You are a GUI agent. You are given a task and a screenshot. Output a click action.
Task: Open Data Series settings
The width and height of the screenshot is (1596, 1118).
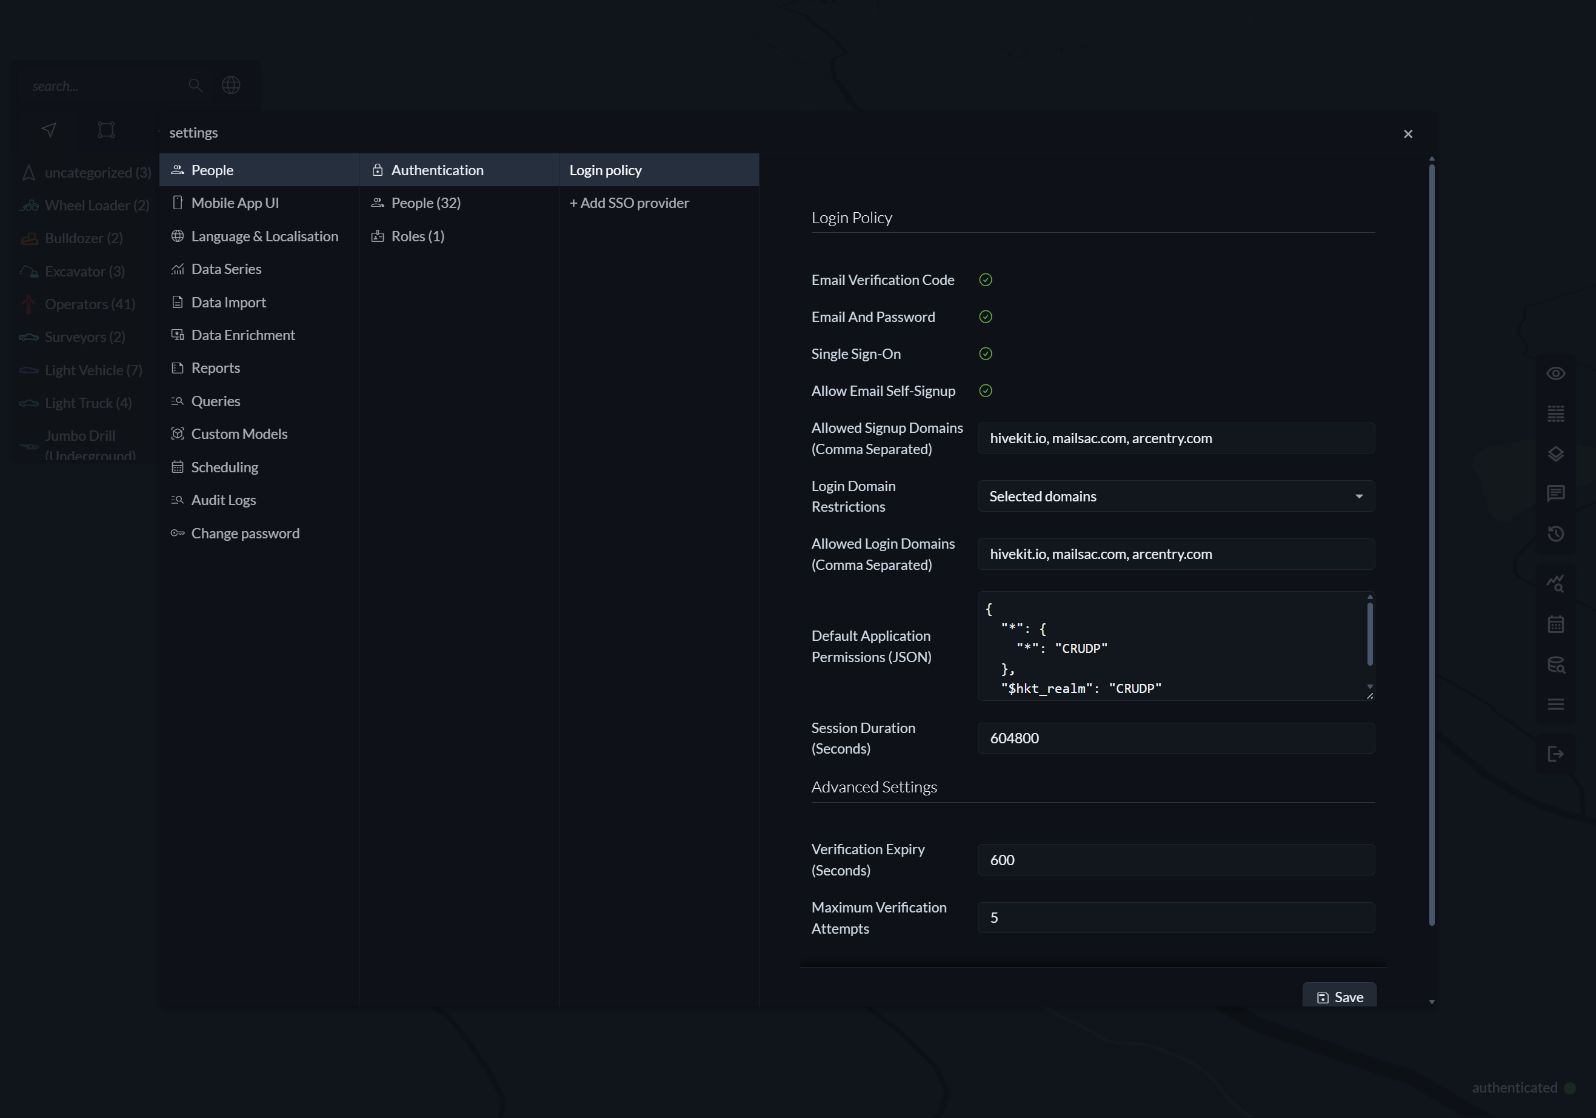coord(259,269)
